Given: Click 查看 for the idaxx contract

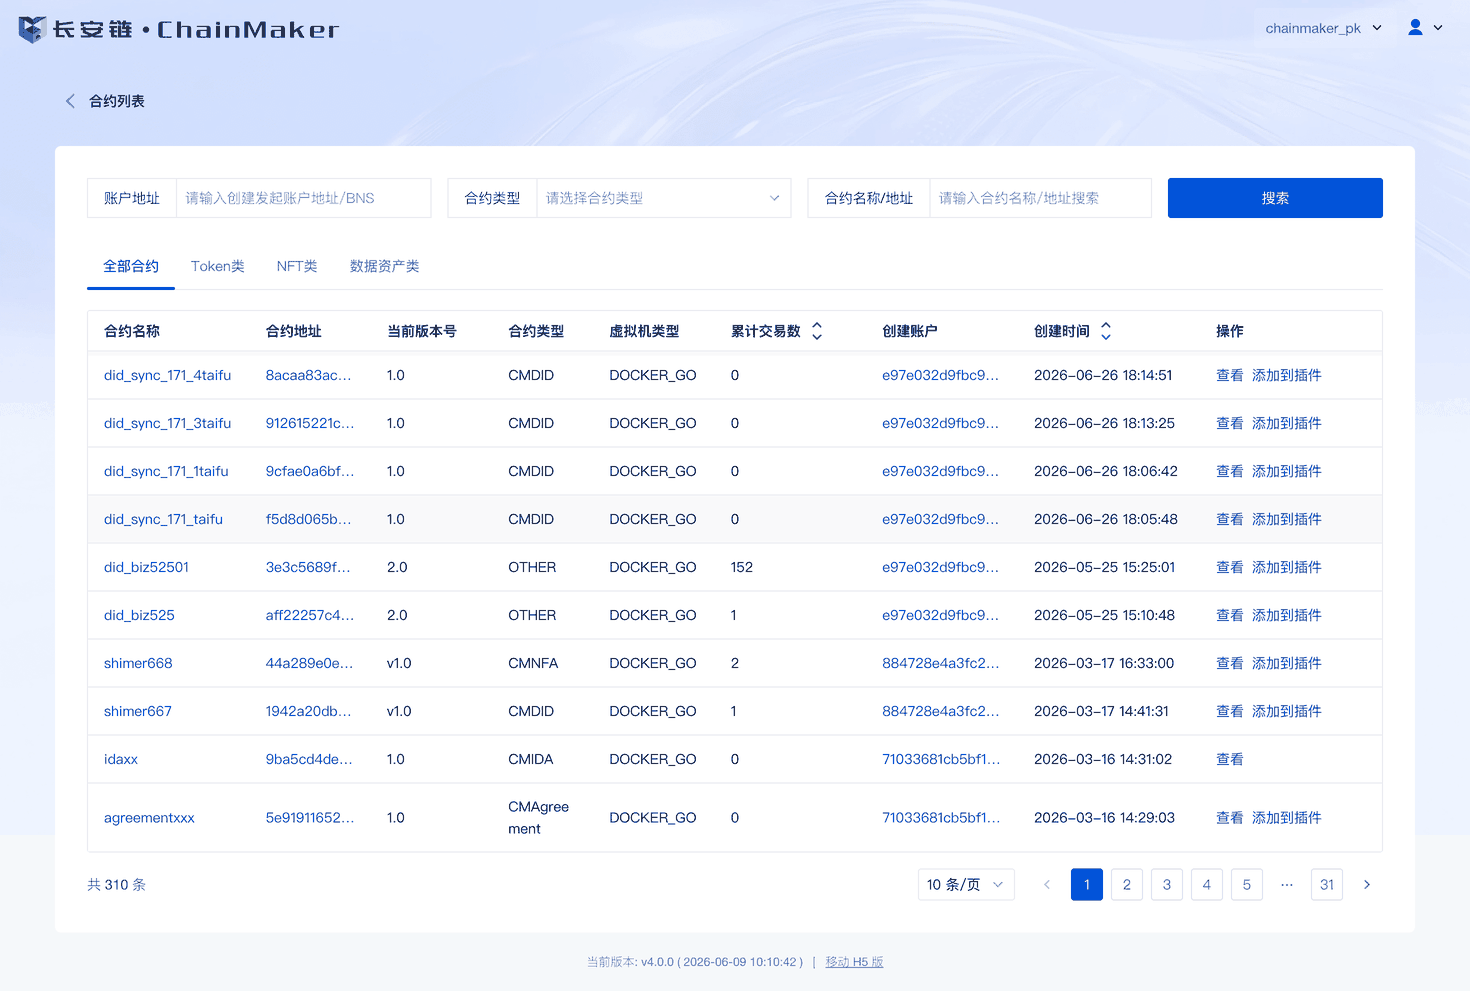Looking at the screenshot, I should (x=1229, y=759).
